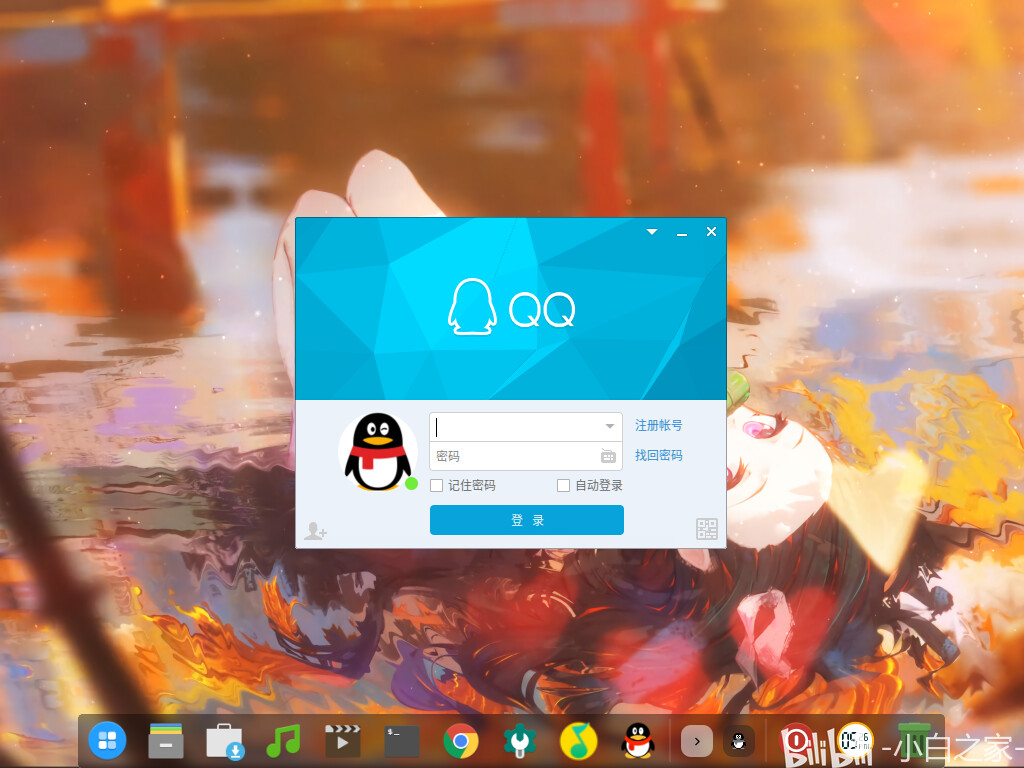
Task: Minimize the QQ login window
Action: tap(682, 233)
